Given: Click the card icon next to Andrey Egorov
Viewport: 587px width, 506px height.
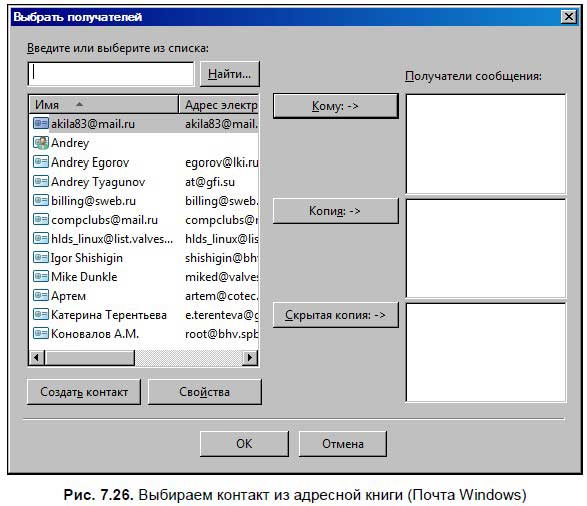Looking at the screenshot, I should [40, 162].
